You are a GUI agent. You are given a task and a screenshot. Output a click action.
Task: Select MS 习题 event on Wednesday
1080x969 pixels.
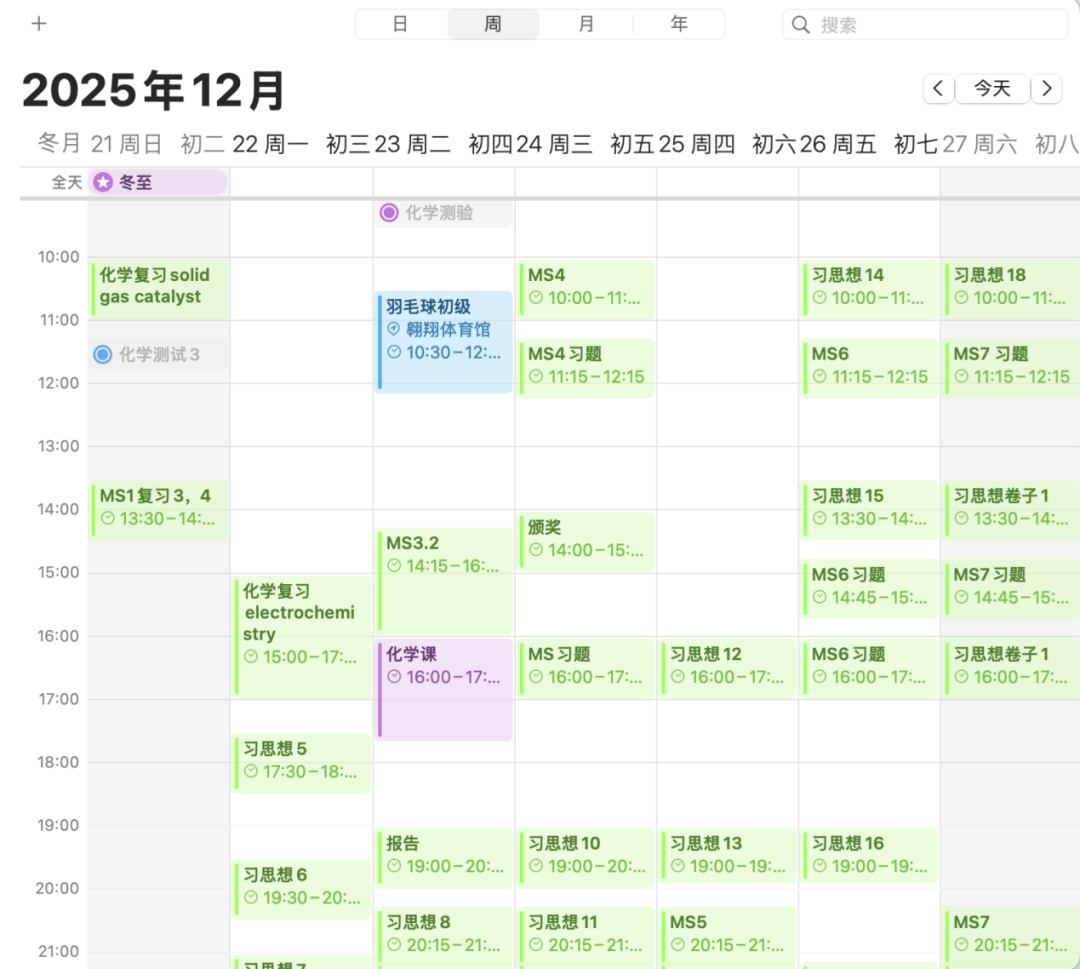pyautogui.click(x=585, y=668)
